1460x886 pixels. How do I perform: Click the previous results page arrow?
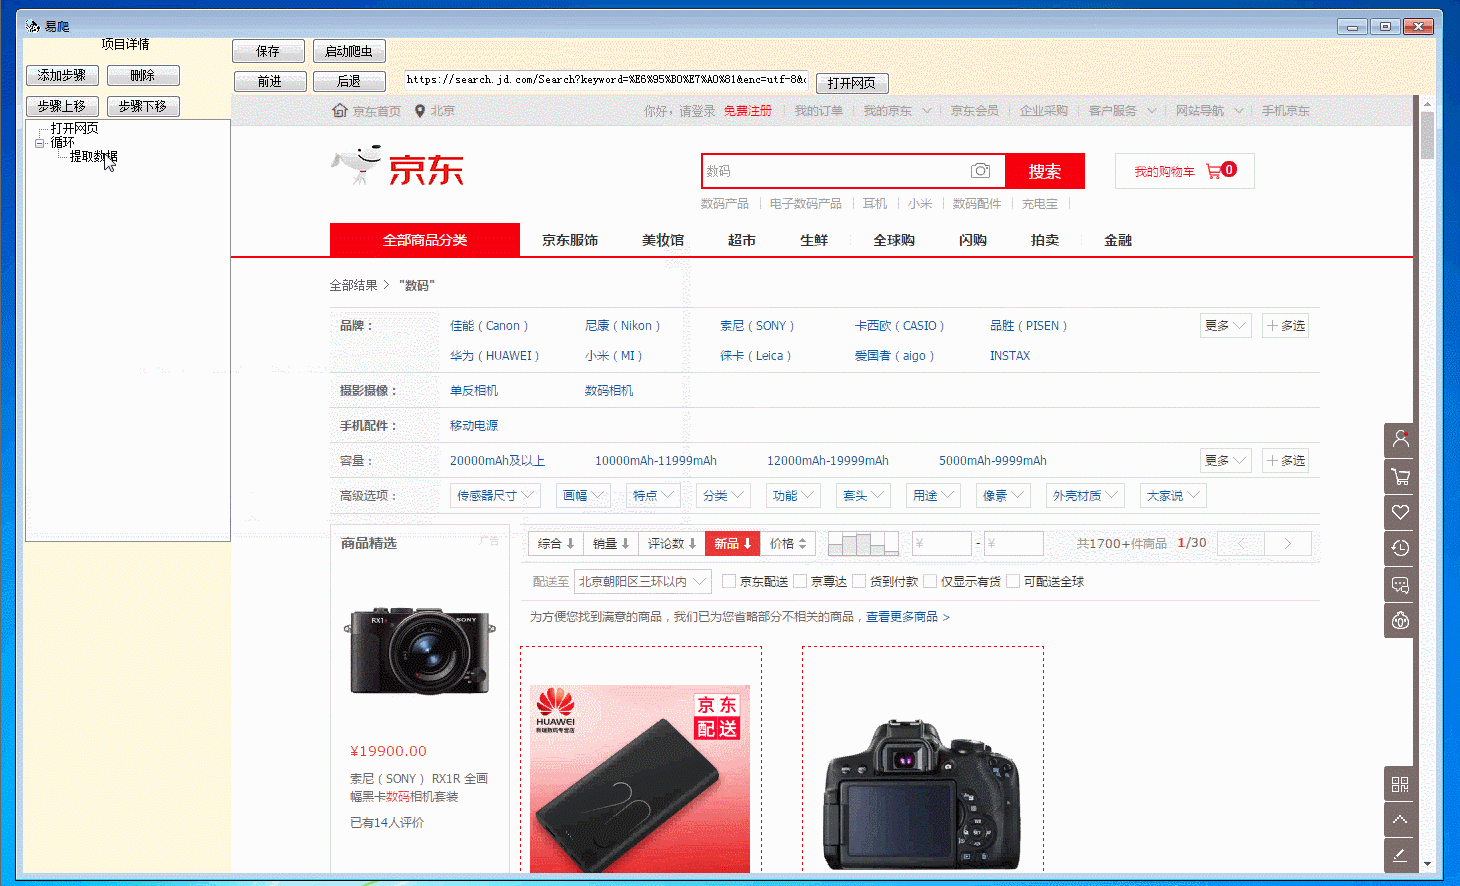click(x=1241, y=544)
